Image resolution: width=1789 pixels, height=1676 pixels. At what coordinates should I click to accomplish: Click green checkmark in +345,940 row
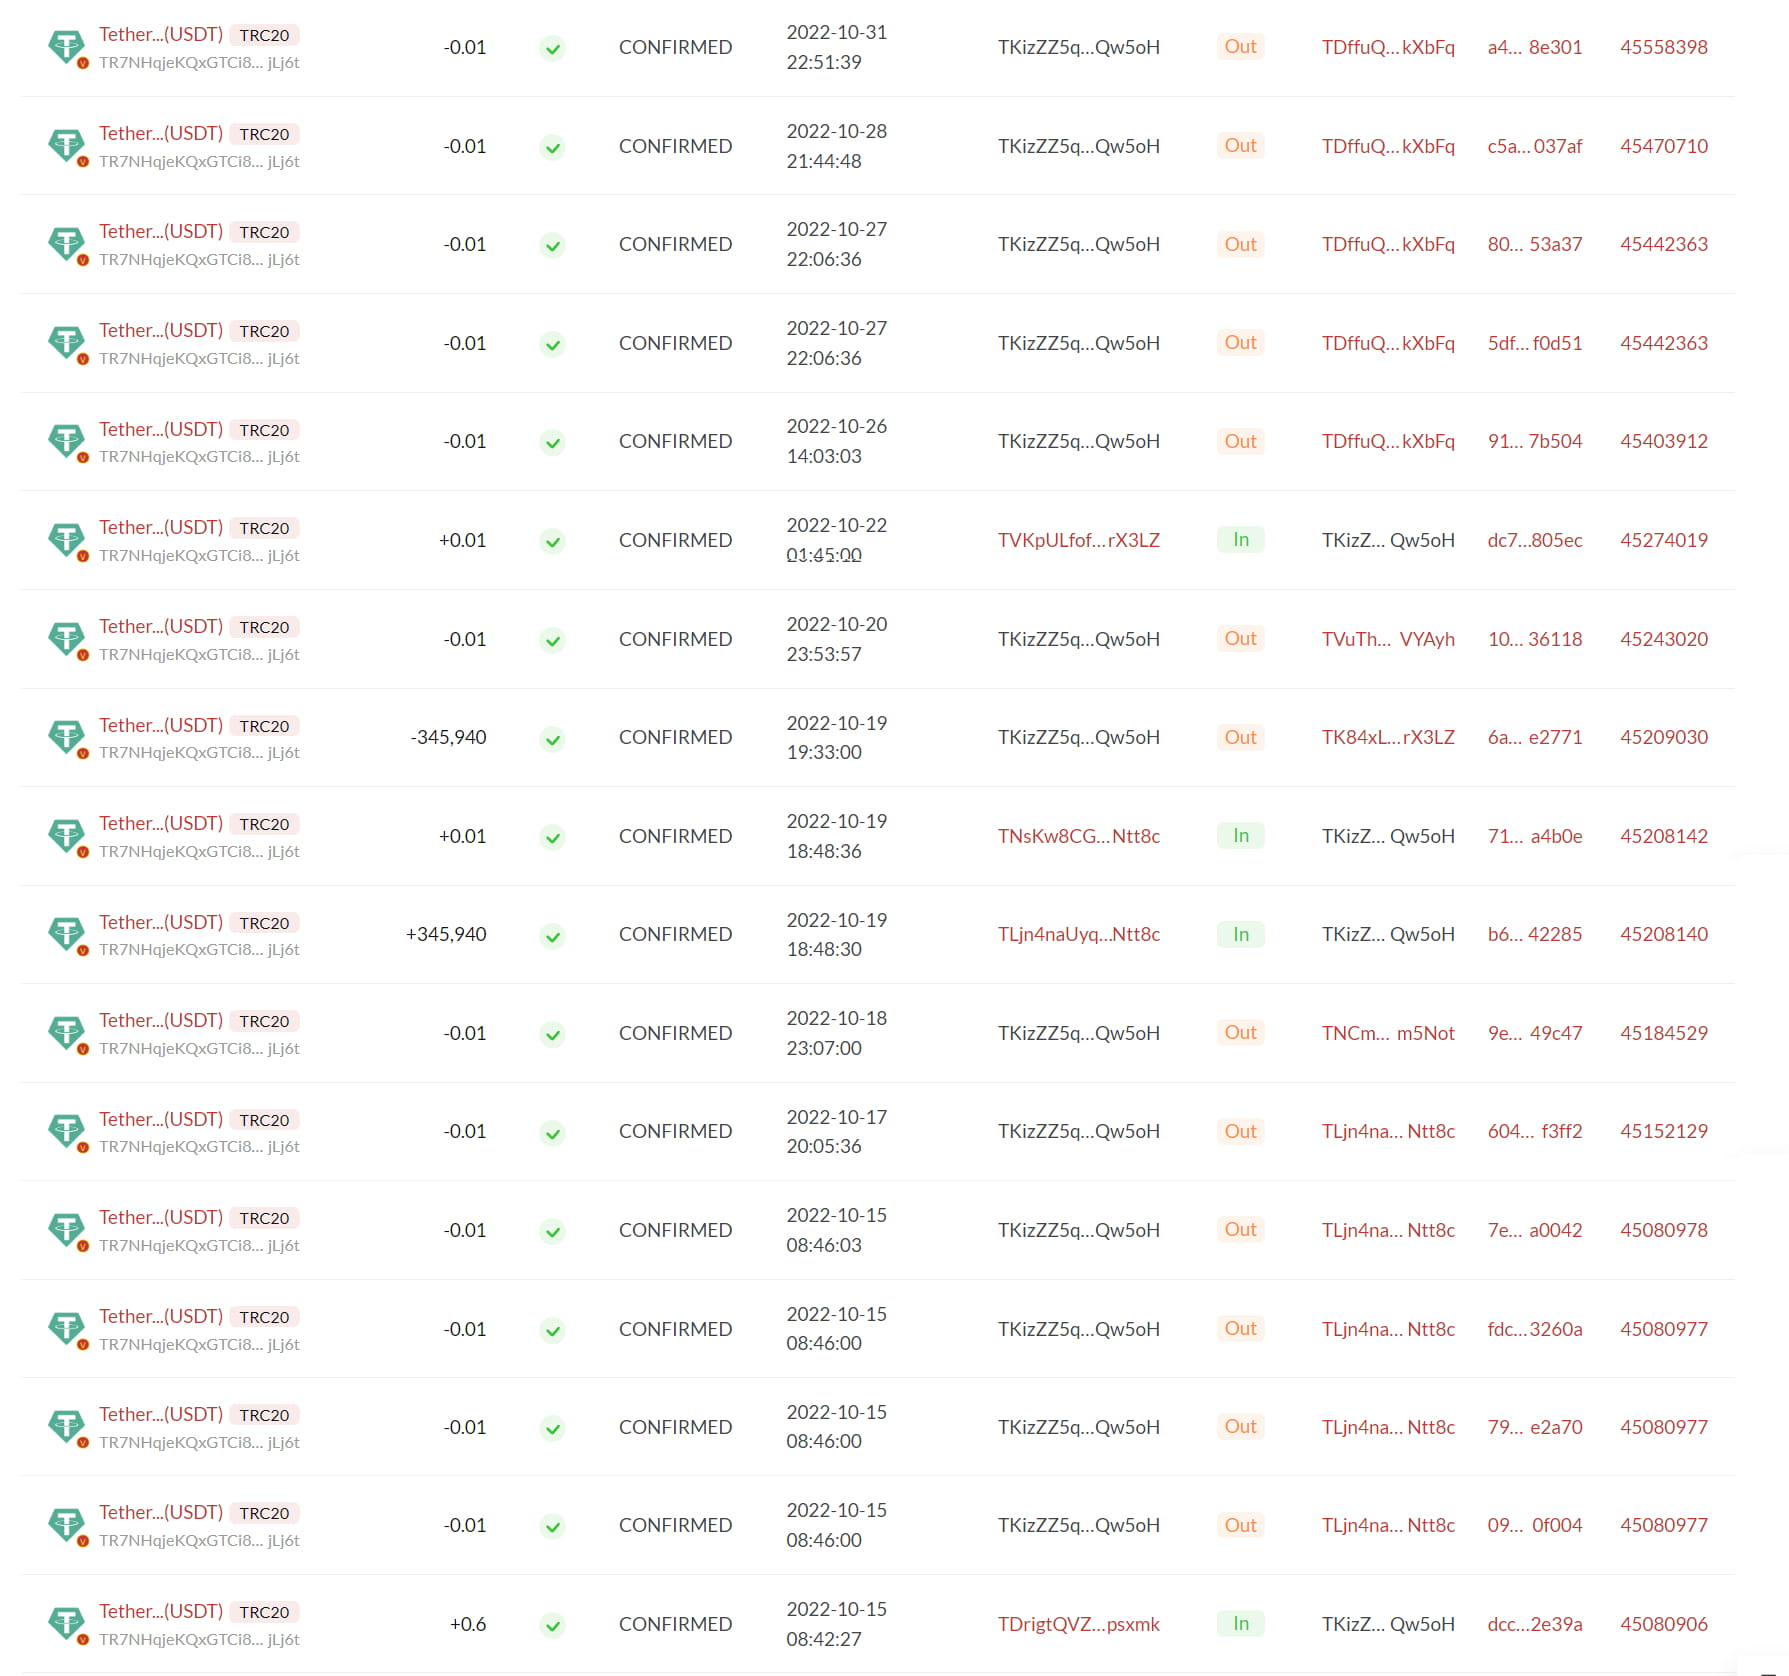[552, 935]
